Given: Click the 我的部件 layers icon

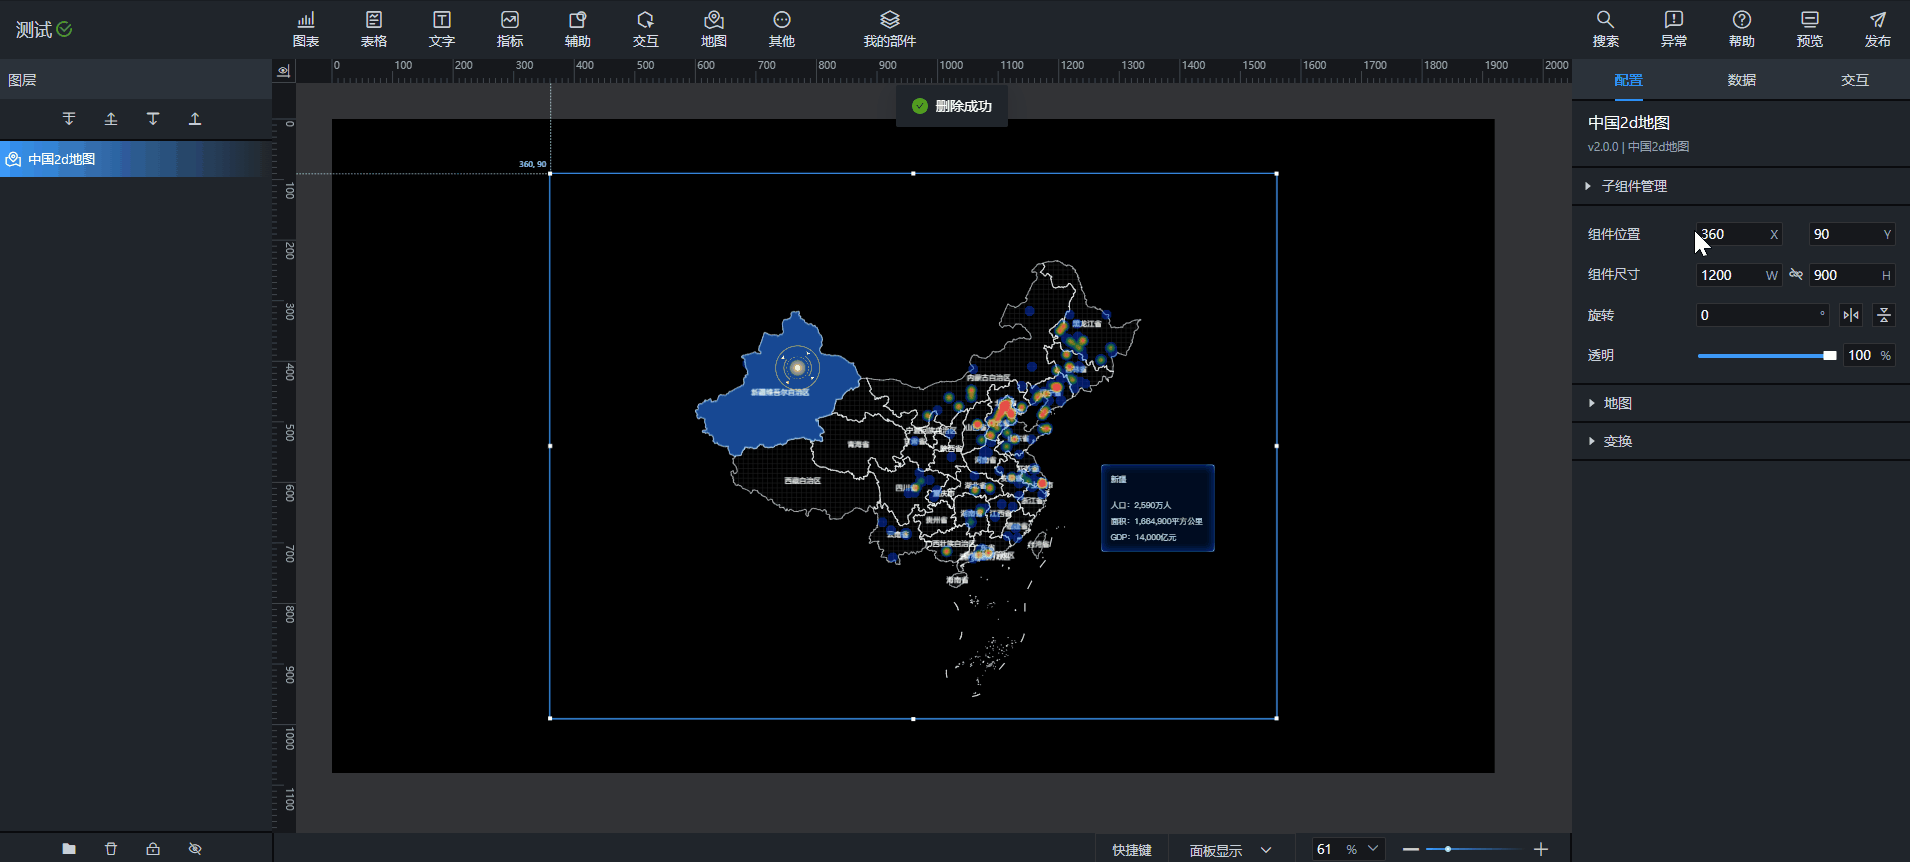Looking at the screenshot, I should [889, 20].
